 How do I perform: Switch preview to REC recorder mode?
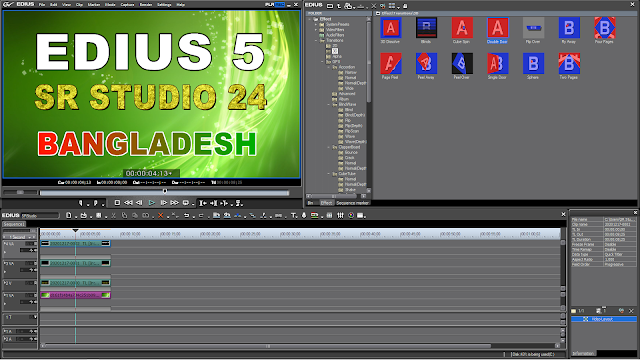coord(279,4)
